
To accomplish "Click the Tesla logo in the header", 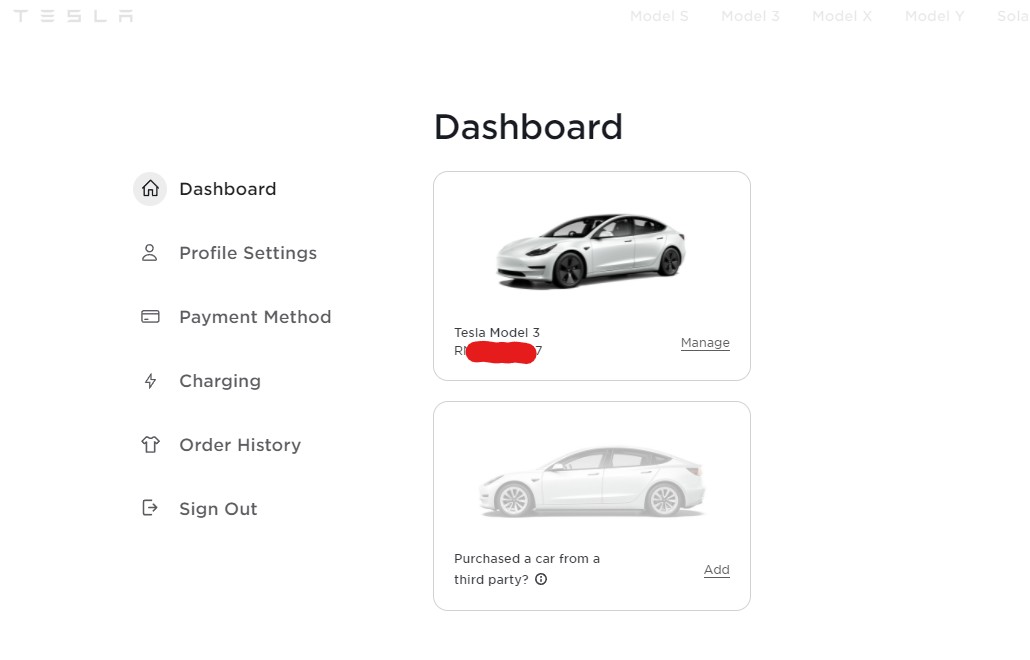I will [74, 16].
